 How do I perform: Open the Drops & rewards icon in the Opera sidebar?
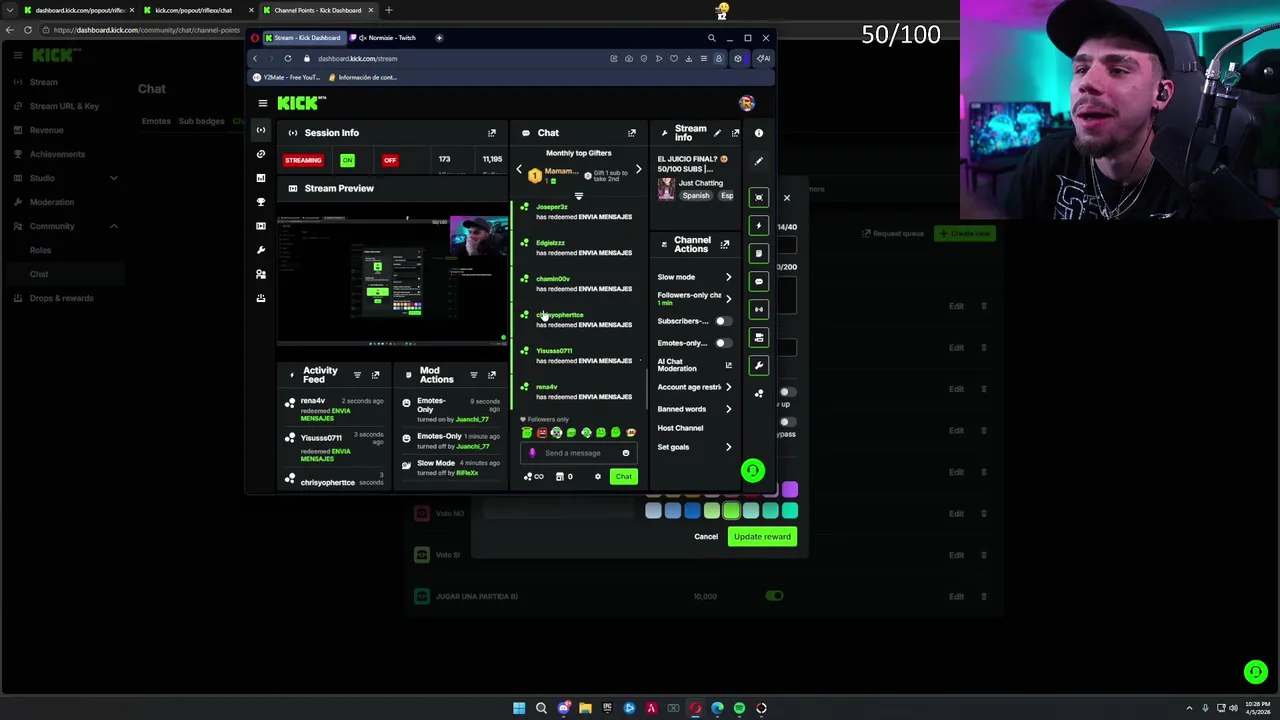click(261, 298)
